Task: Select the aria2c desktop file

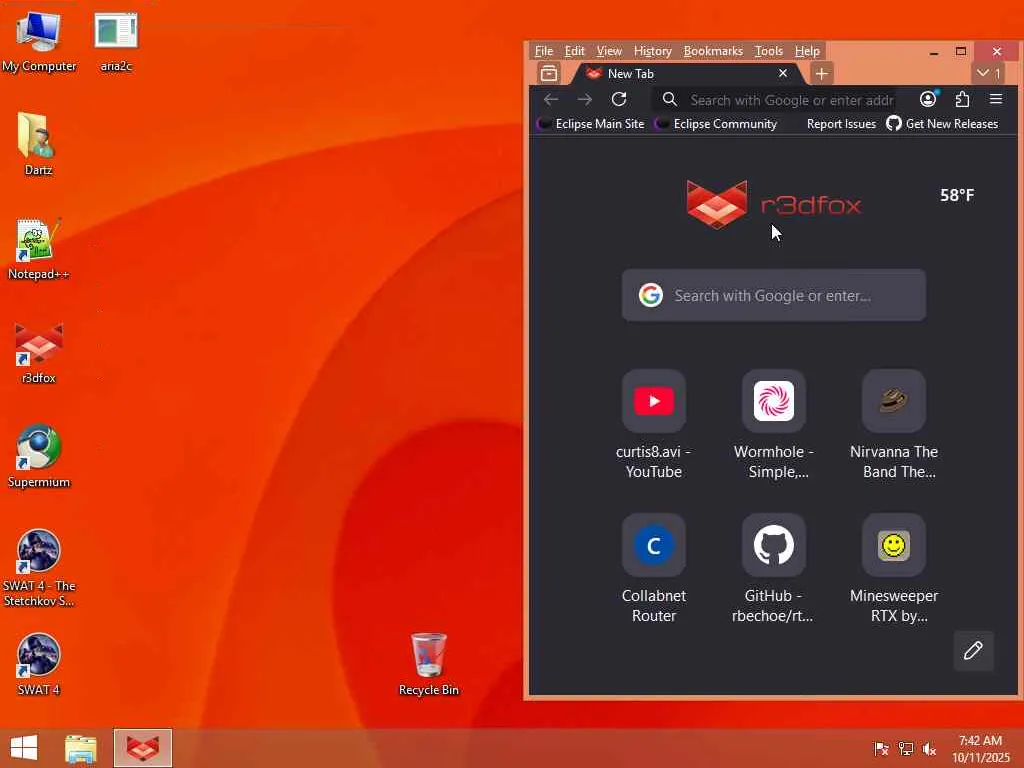Action: 116,40
